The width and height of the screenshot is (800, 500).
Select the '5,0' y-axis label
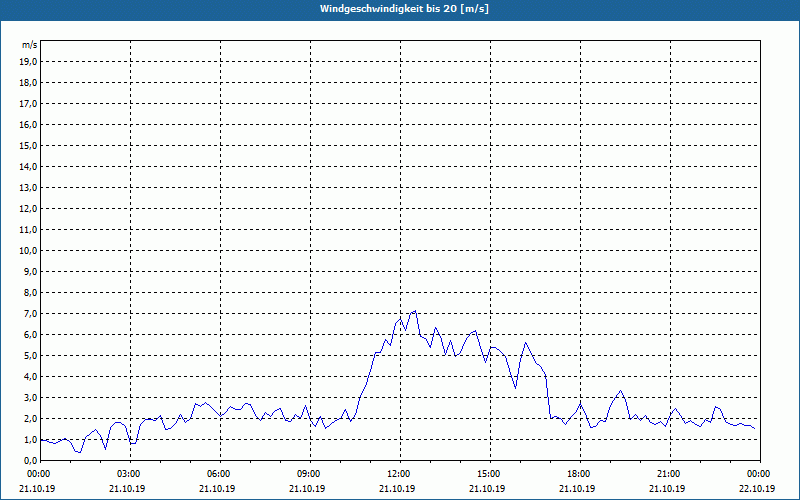30,356
